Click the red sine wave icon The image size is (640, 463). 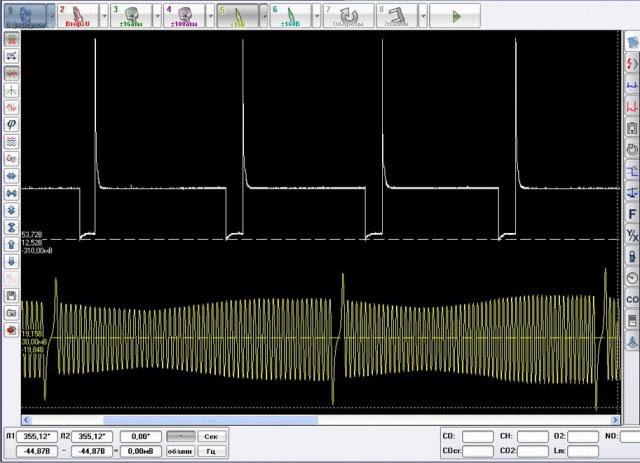(11, 107)
